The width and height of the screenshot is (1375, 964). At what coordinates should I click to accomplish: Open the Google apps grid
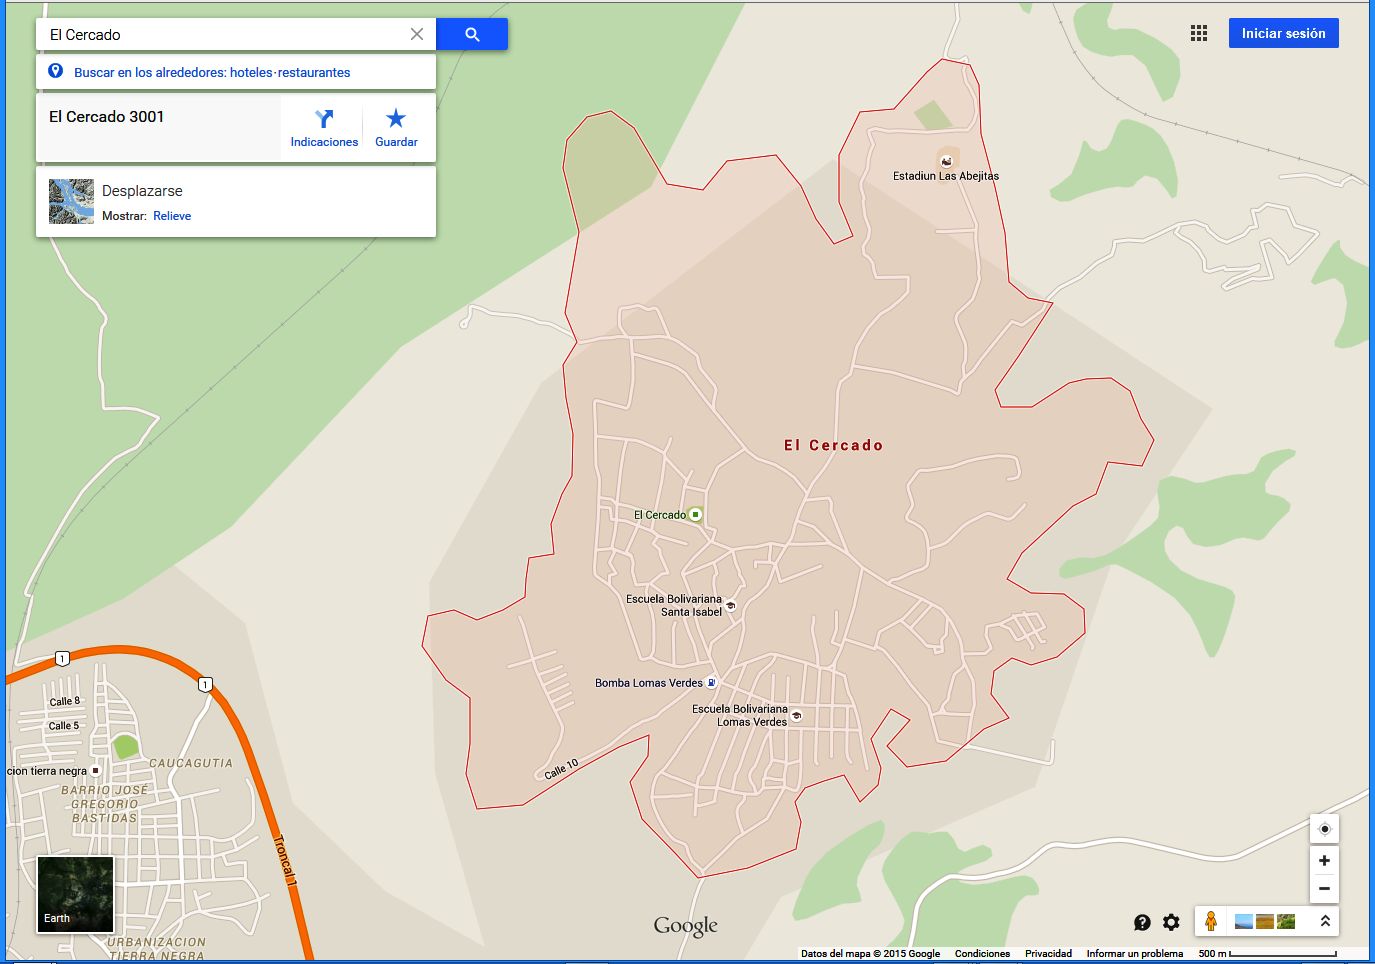1199,33
